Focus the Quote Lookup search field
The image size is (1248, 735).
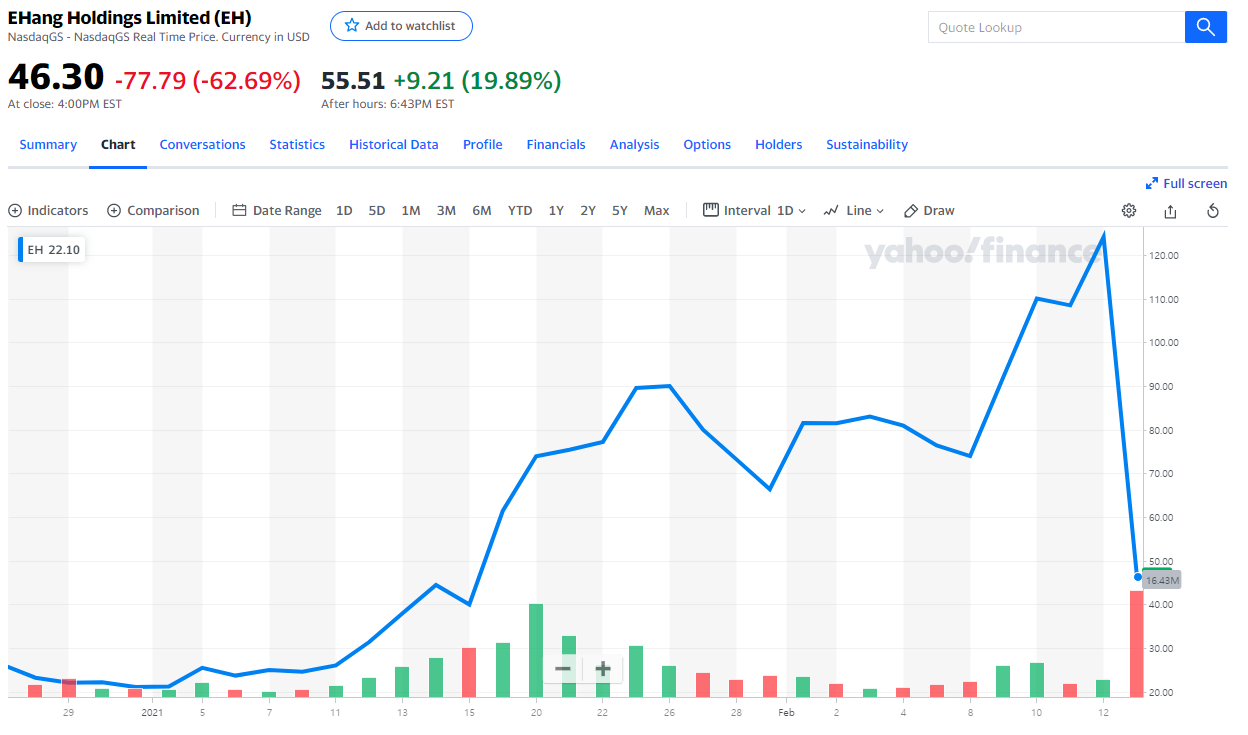pos(1056,27)
